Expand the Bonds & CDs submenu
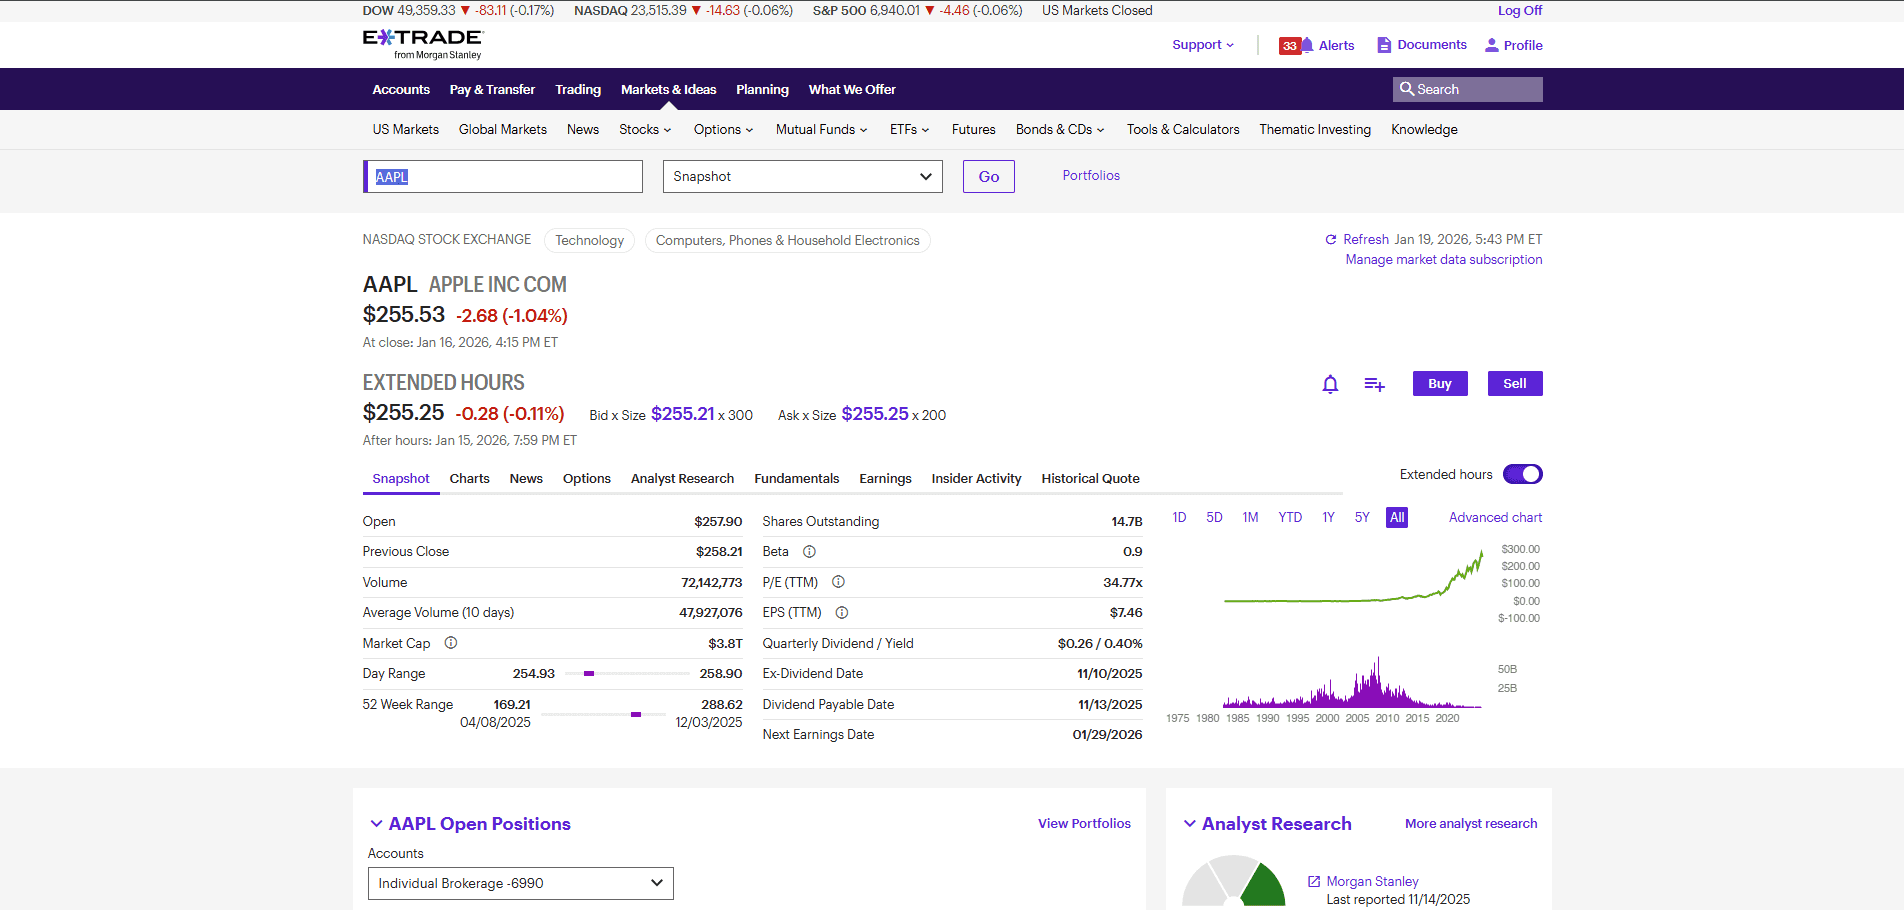The height and width of the screenshot is (910, 1904). tap(1060, 129)
